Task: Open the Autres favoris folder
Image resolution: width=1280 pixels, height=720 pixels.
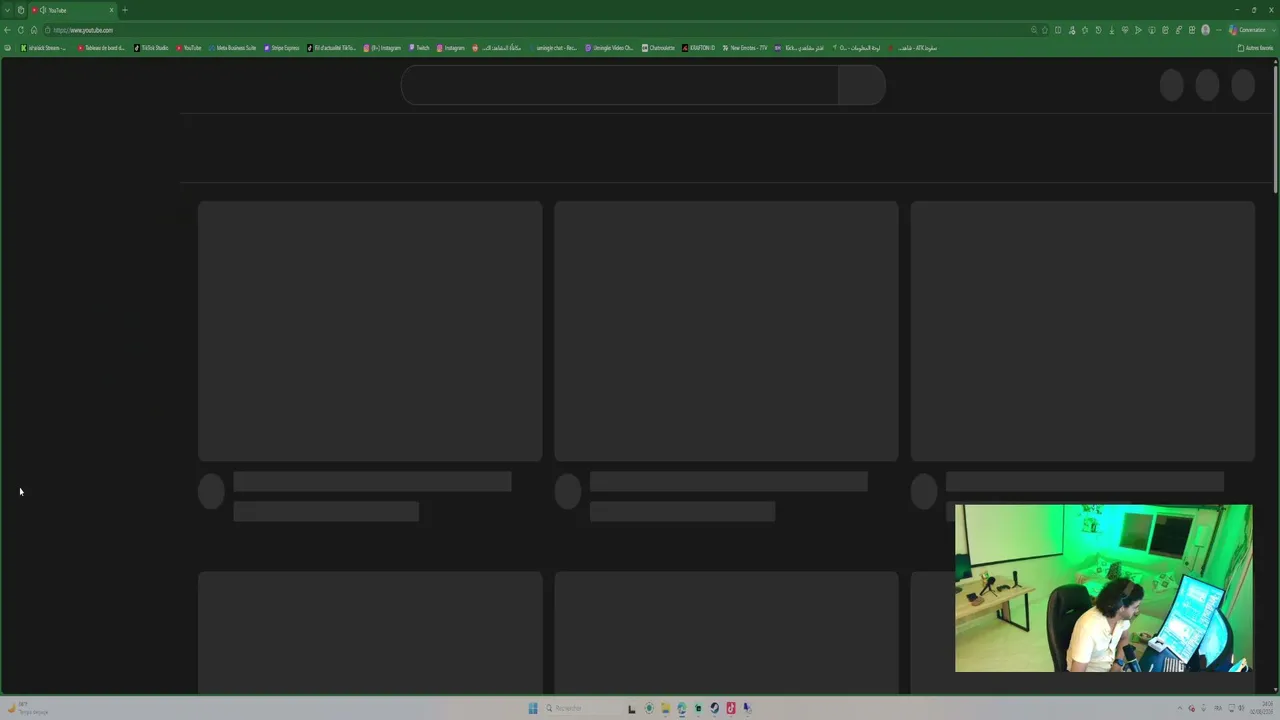Action: coord(1256,48)
